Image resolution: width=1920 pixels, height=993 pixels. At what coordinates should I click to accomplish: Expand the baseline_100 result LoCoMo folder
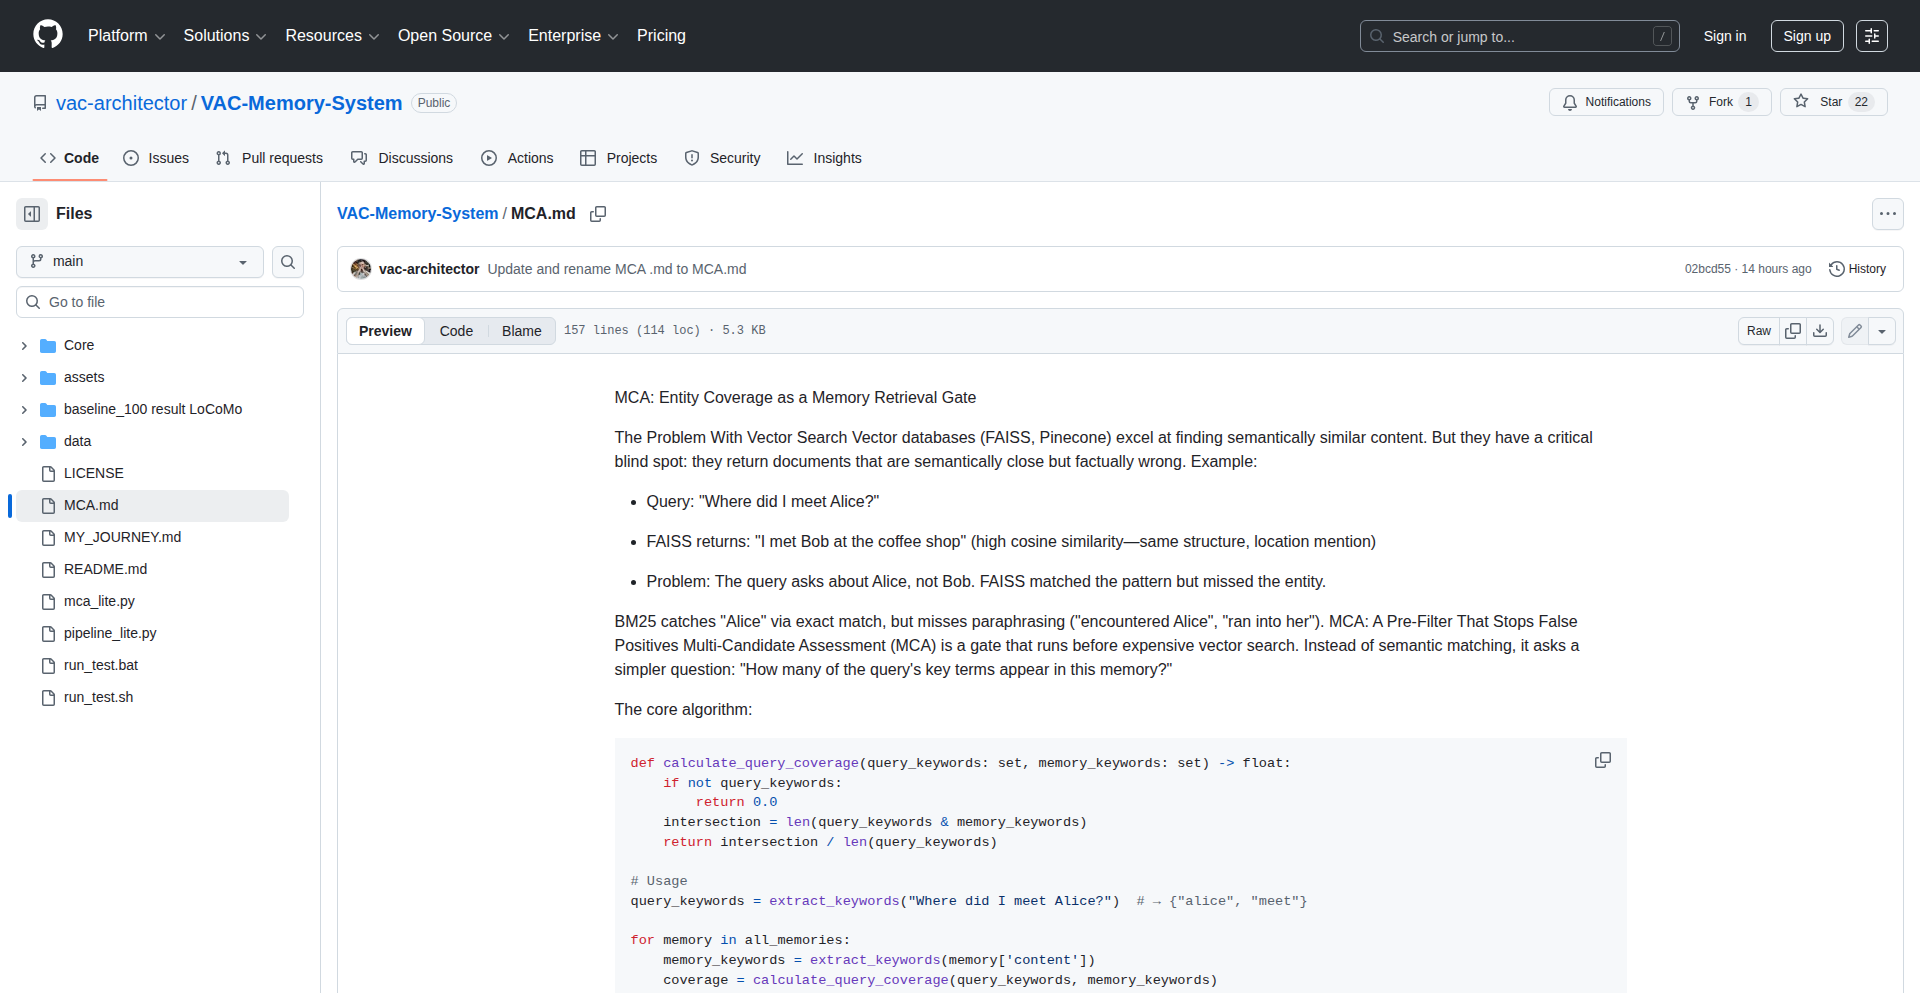tap(24, 410)
